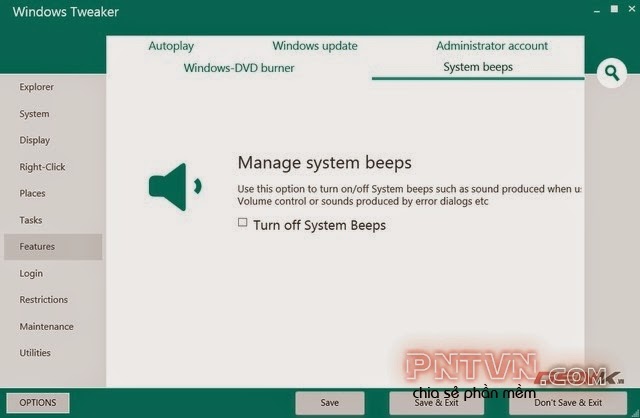Click the Save button

330,403
